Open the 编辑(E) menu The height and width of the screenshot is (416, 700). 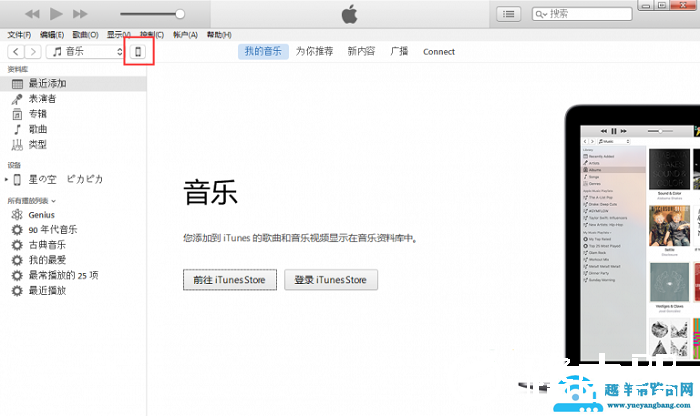(x=52, y=35)
